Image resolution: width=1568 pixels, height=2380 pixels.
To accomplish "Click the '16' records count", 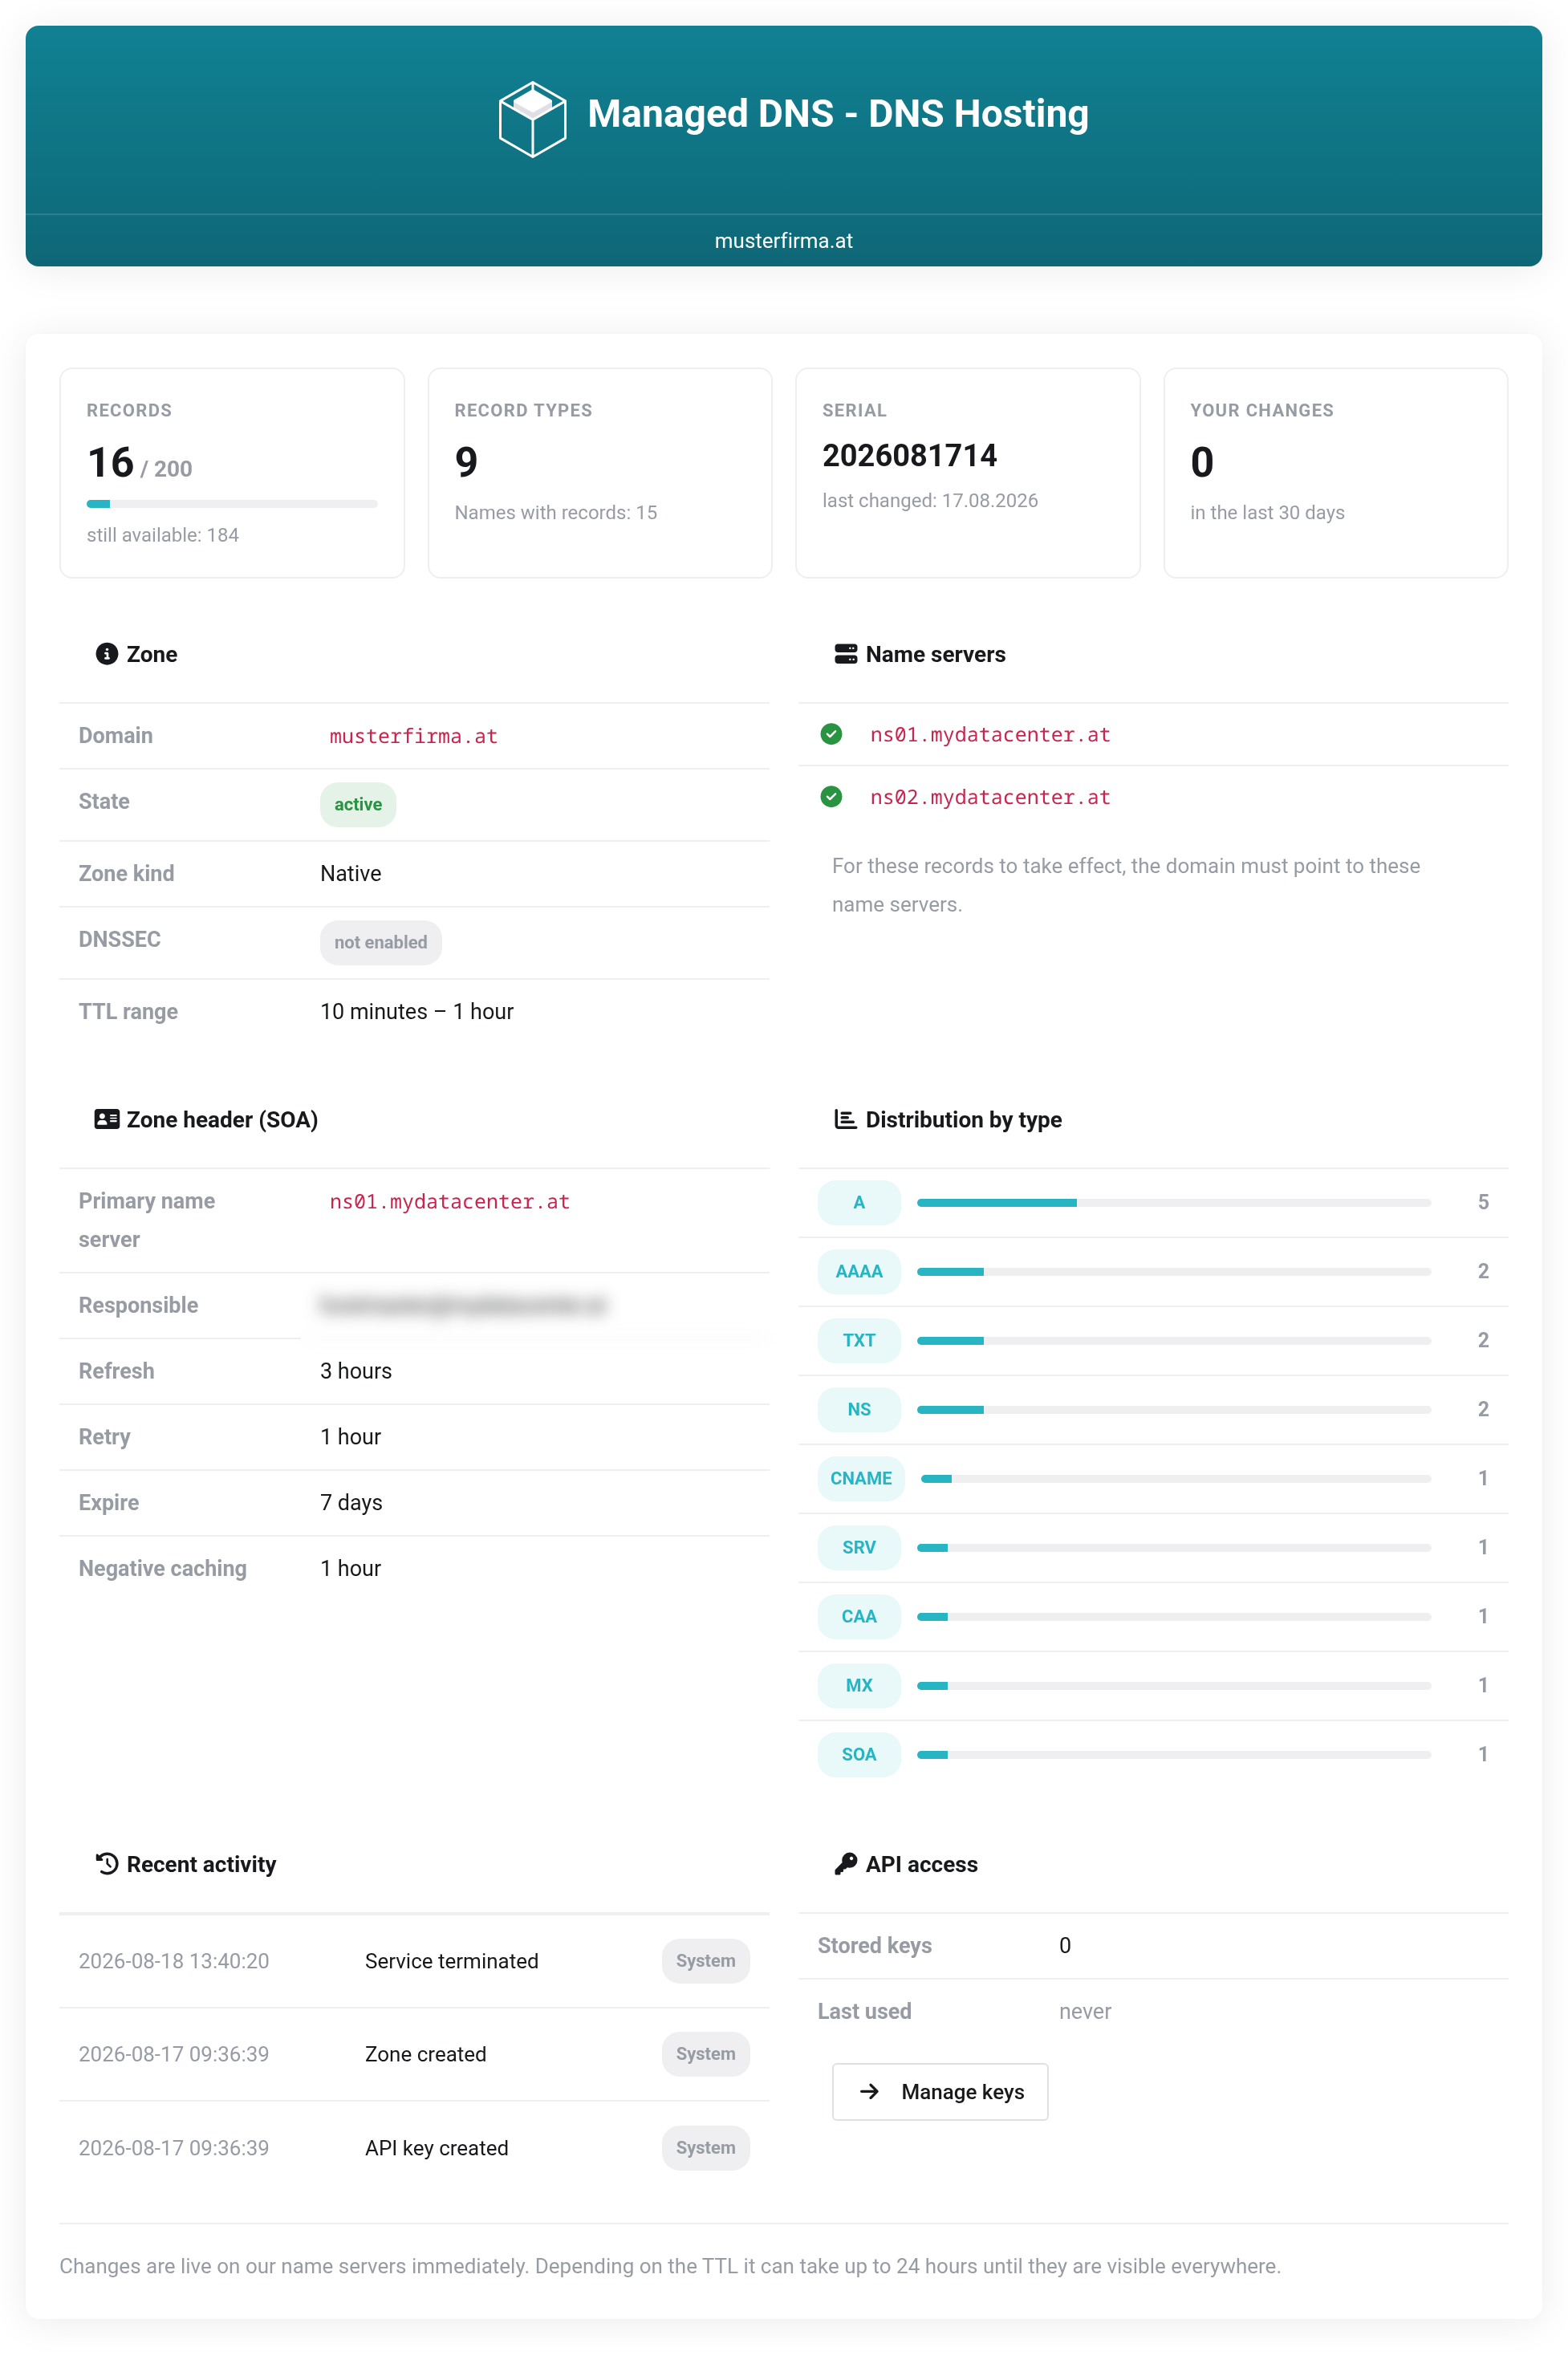I will click(x=111, y=462).
